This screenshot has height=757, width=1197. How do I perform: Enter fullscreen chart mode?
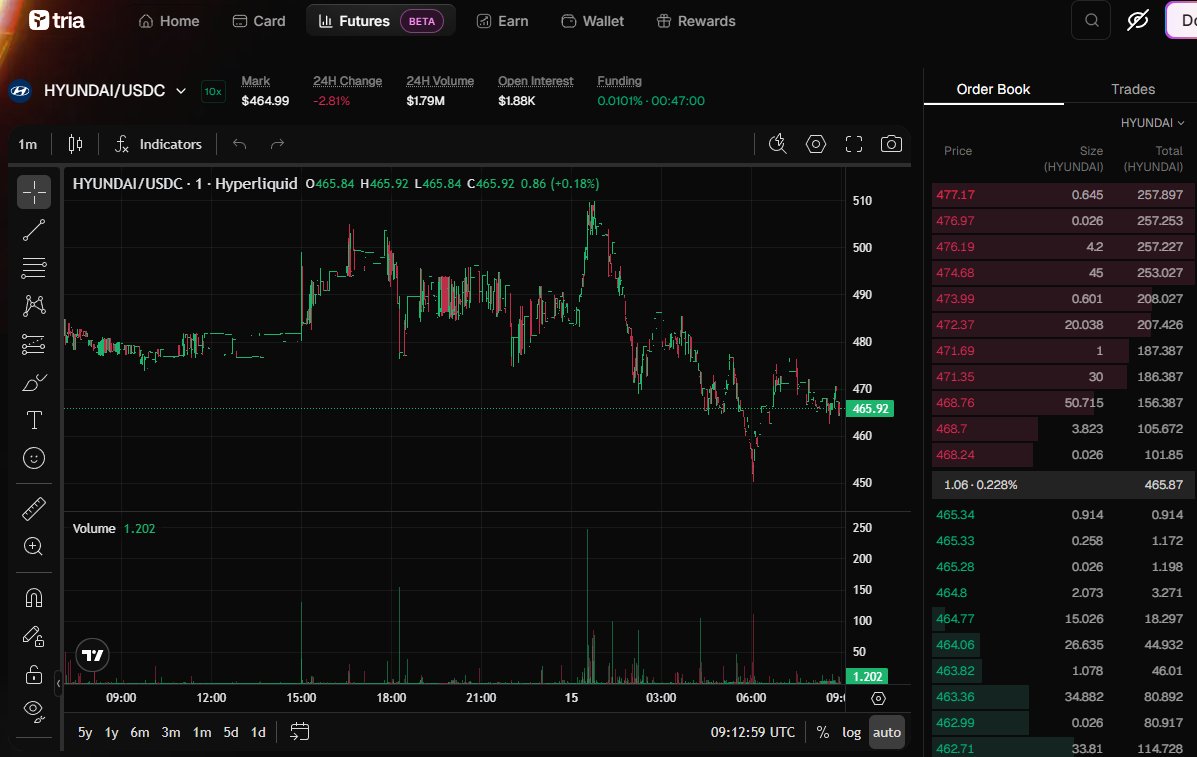[x=853, y=144]
